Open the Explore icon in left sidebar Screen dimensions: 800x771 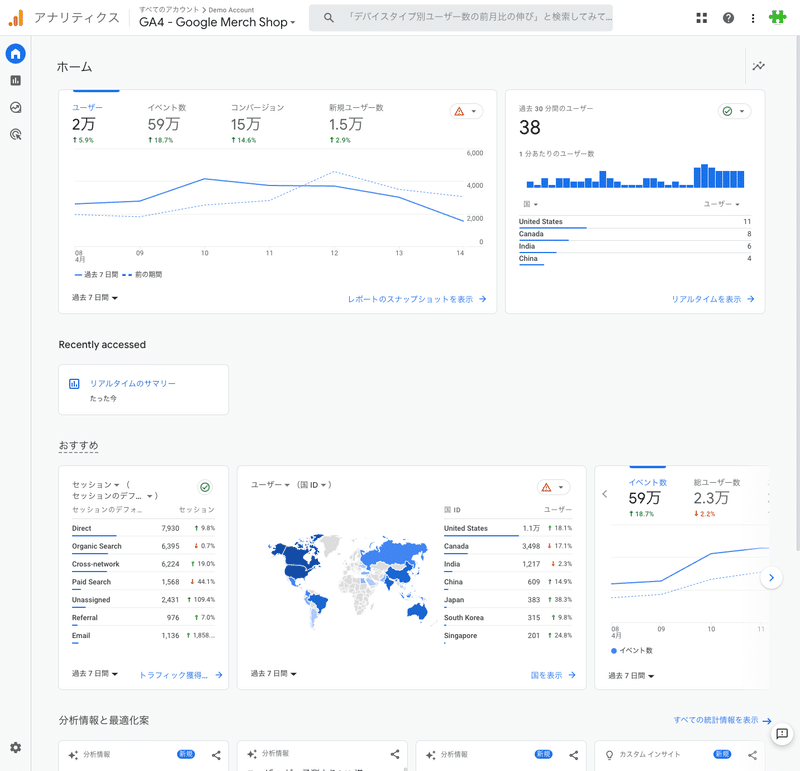click(x=16, y=108)
